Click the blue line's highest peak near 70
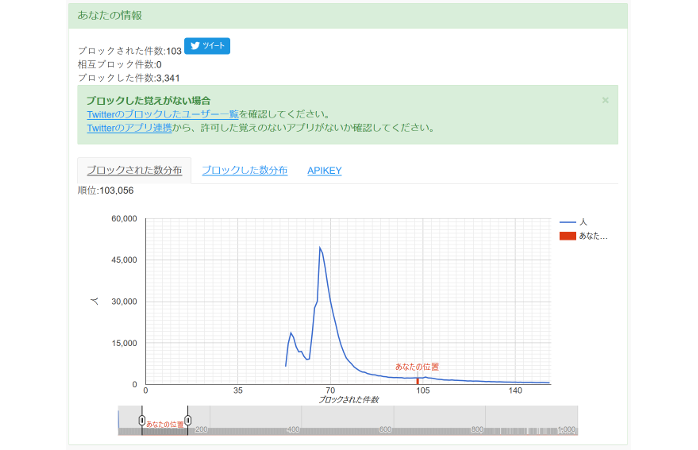Viewport: 698px width, 450px height. (320, 247)
